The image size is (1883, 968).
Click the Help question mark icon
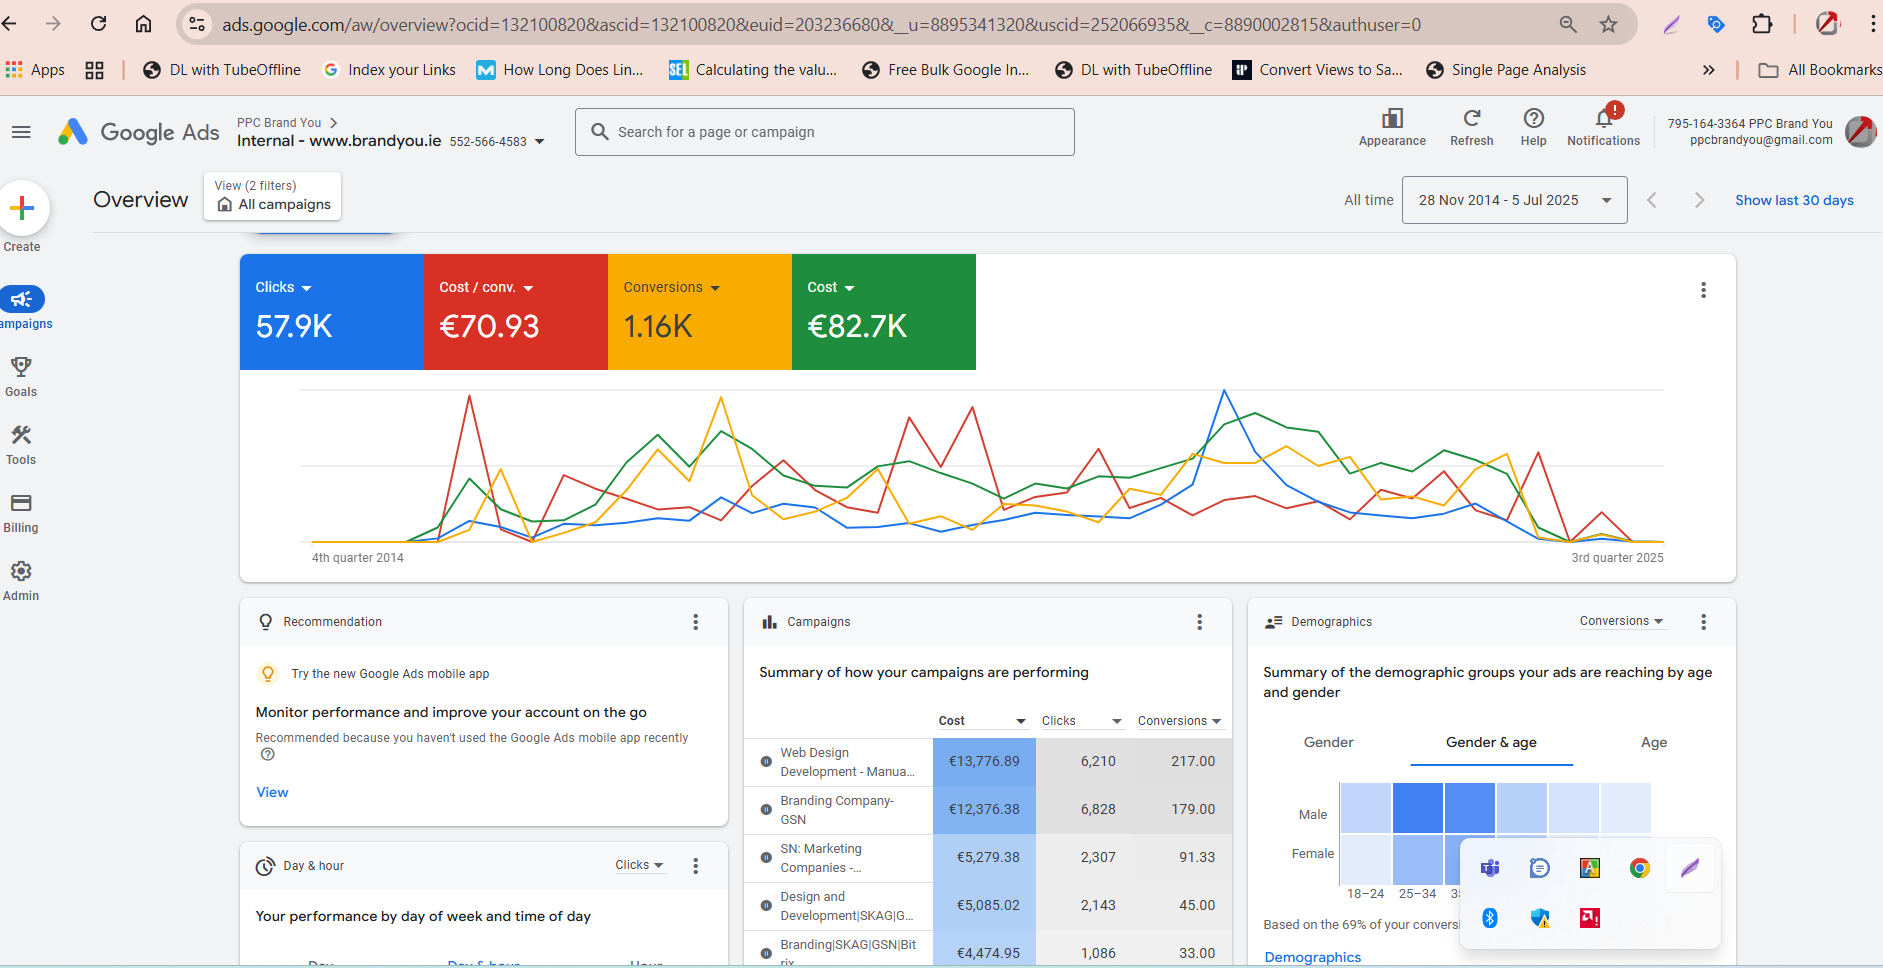click(x=1533, y=119)
